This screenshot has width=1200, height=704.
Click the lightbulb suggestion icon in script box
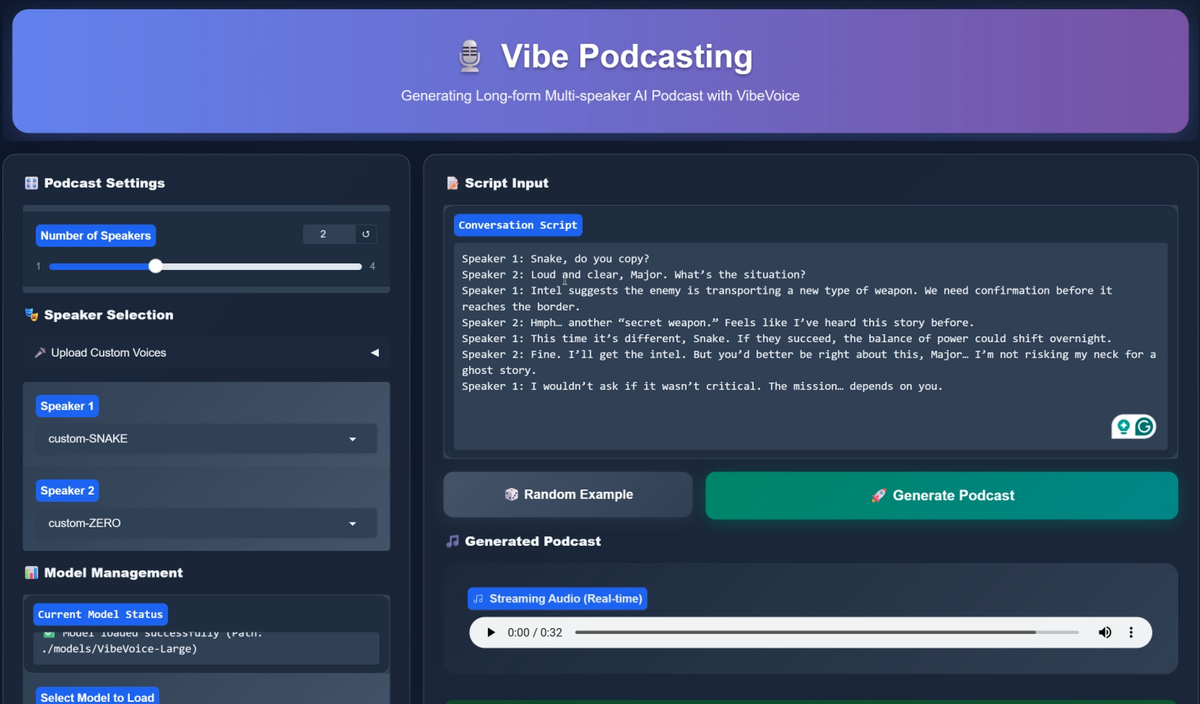coord(1124,427)
